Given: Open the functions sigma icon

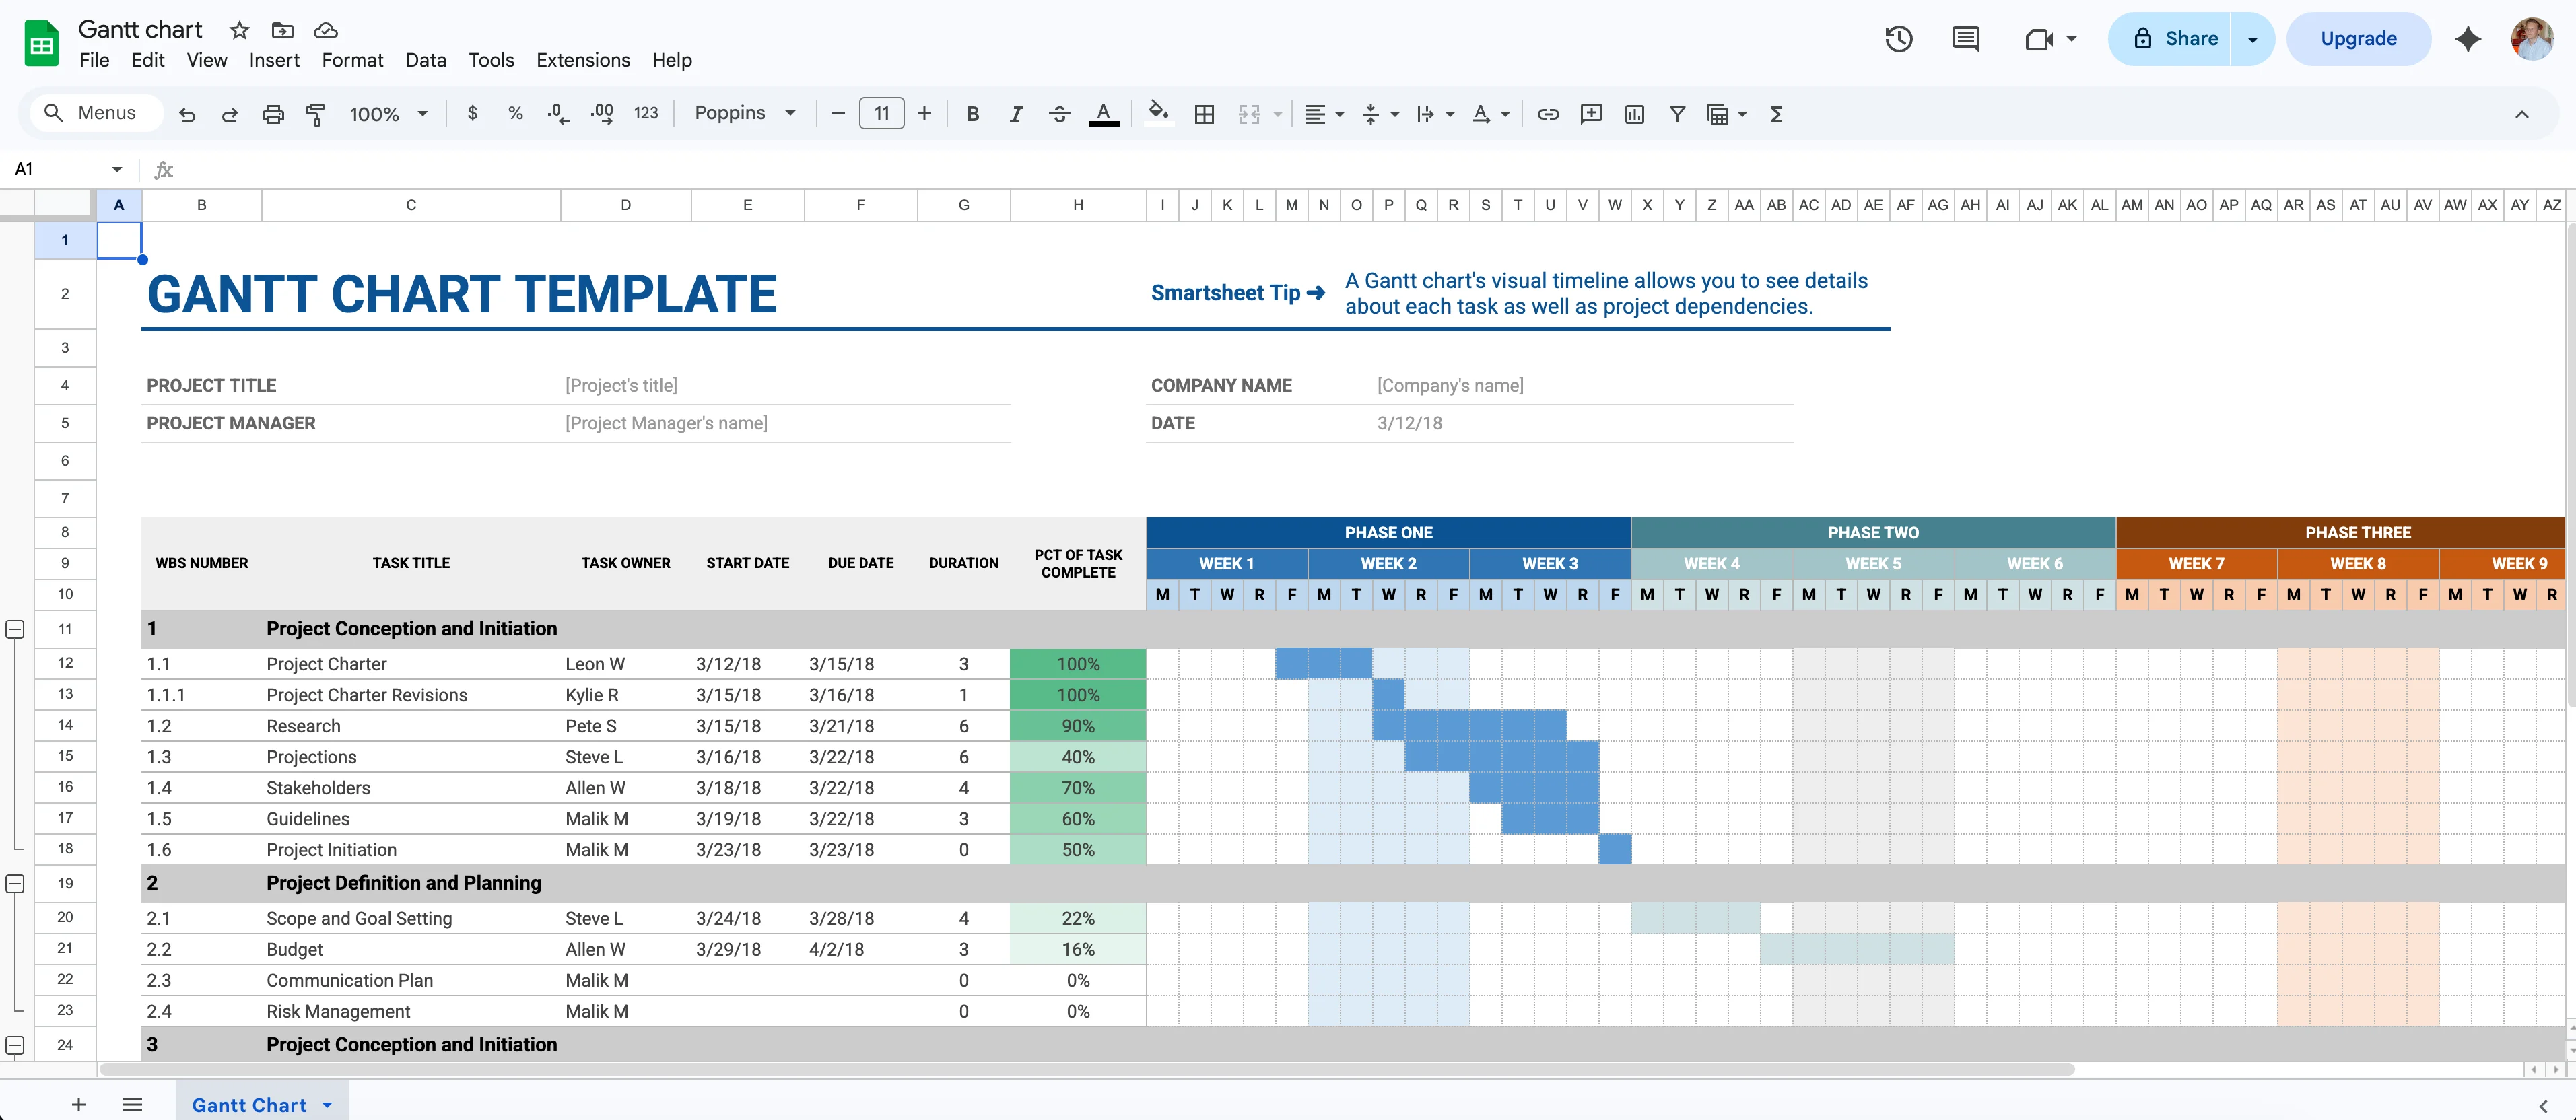Looking at the screenshot, I should tap(1776, 114).
